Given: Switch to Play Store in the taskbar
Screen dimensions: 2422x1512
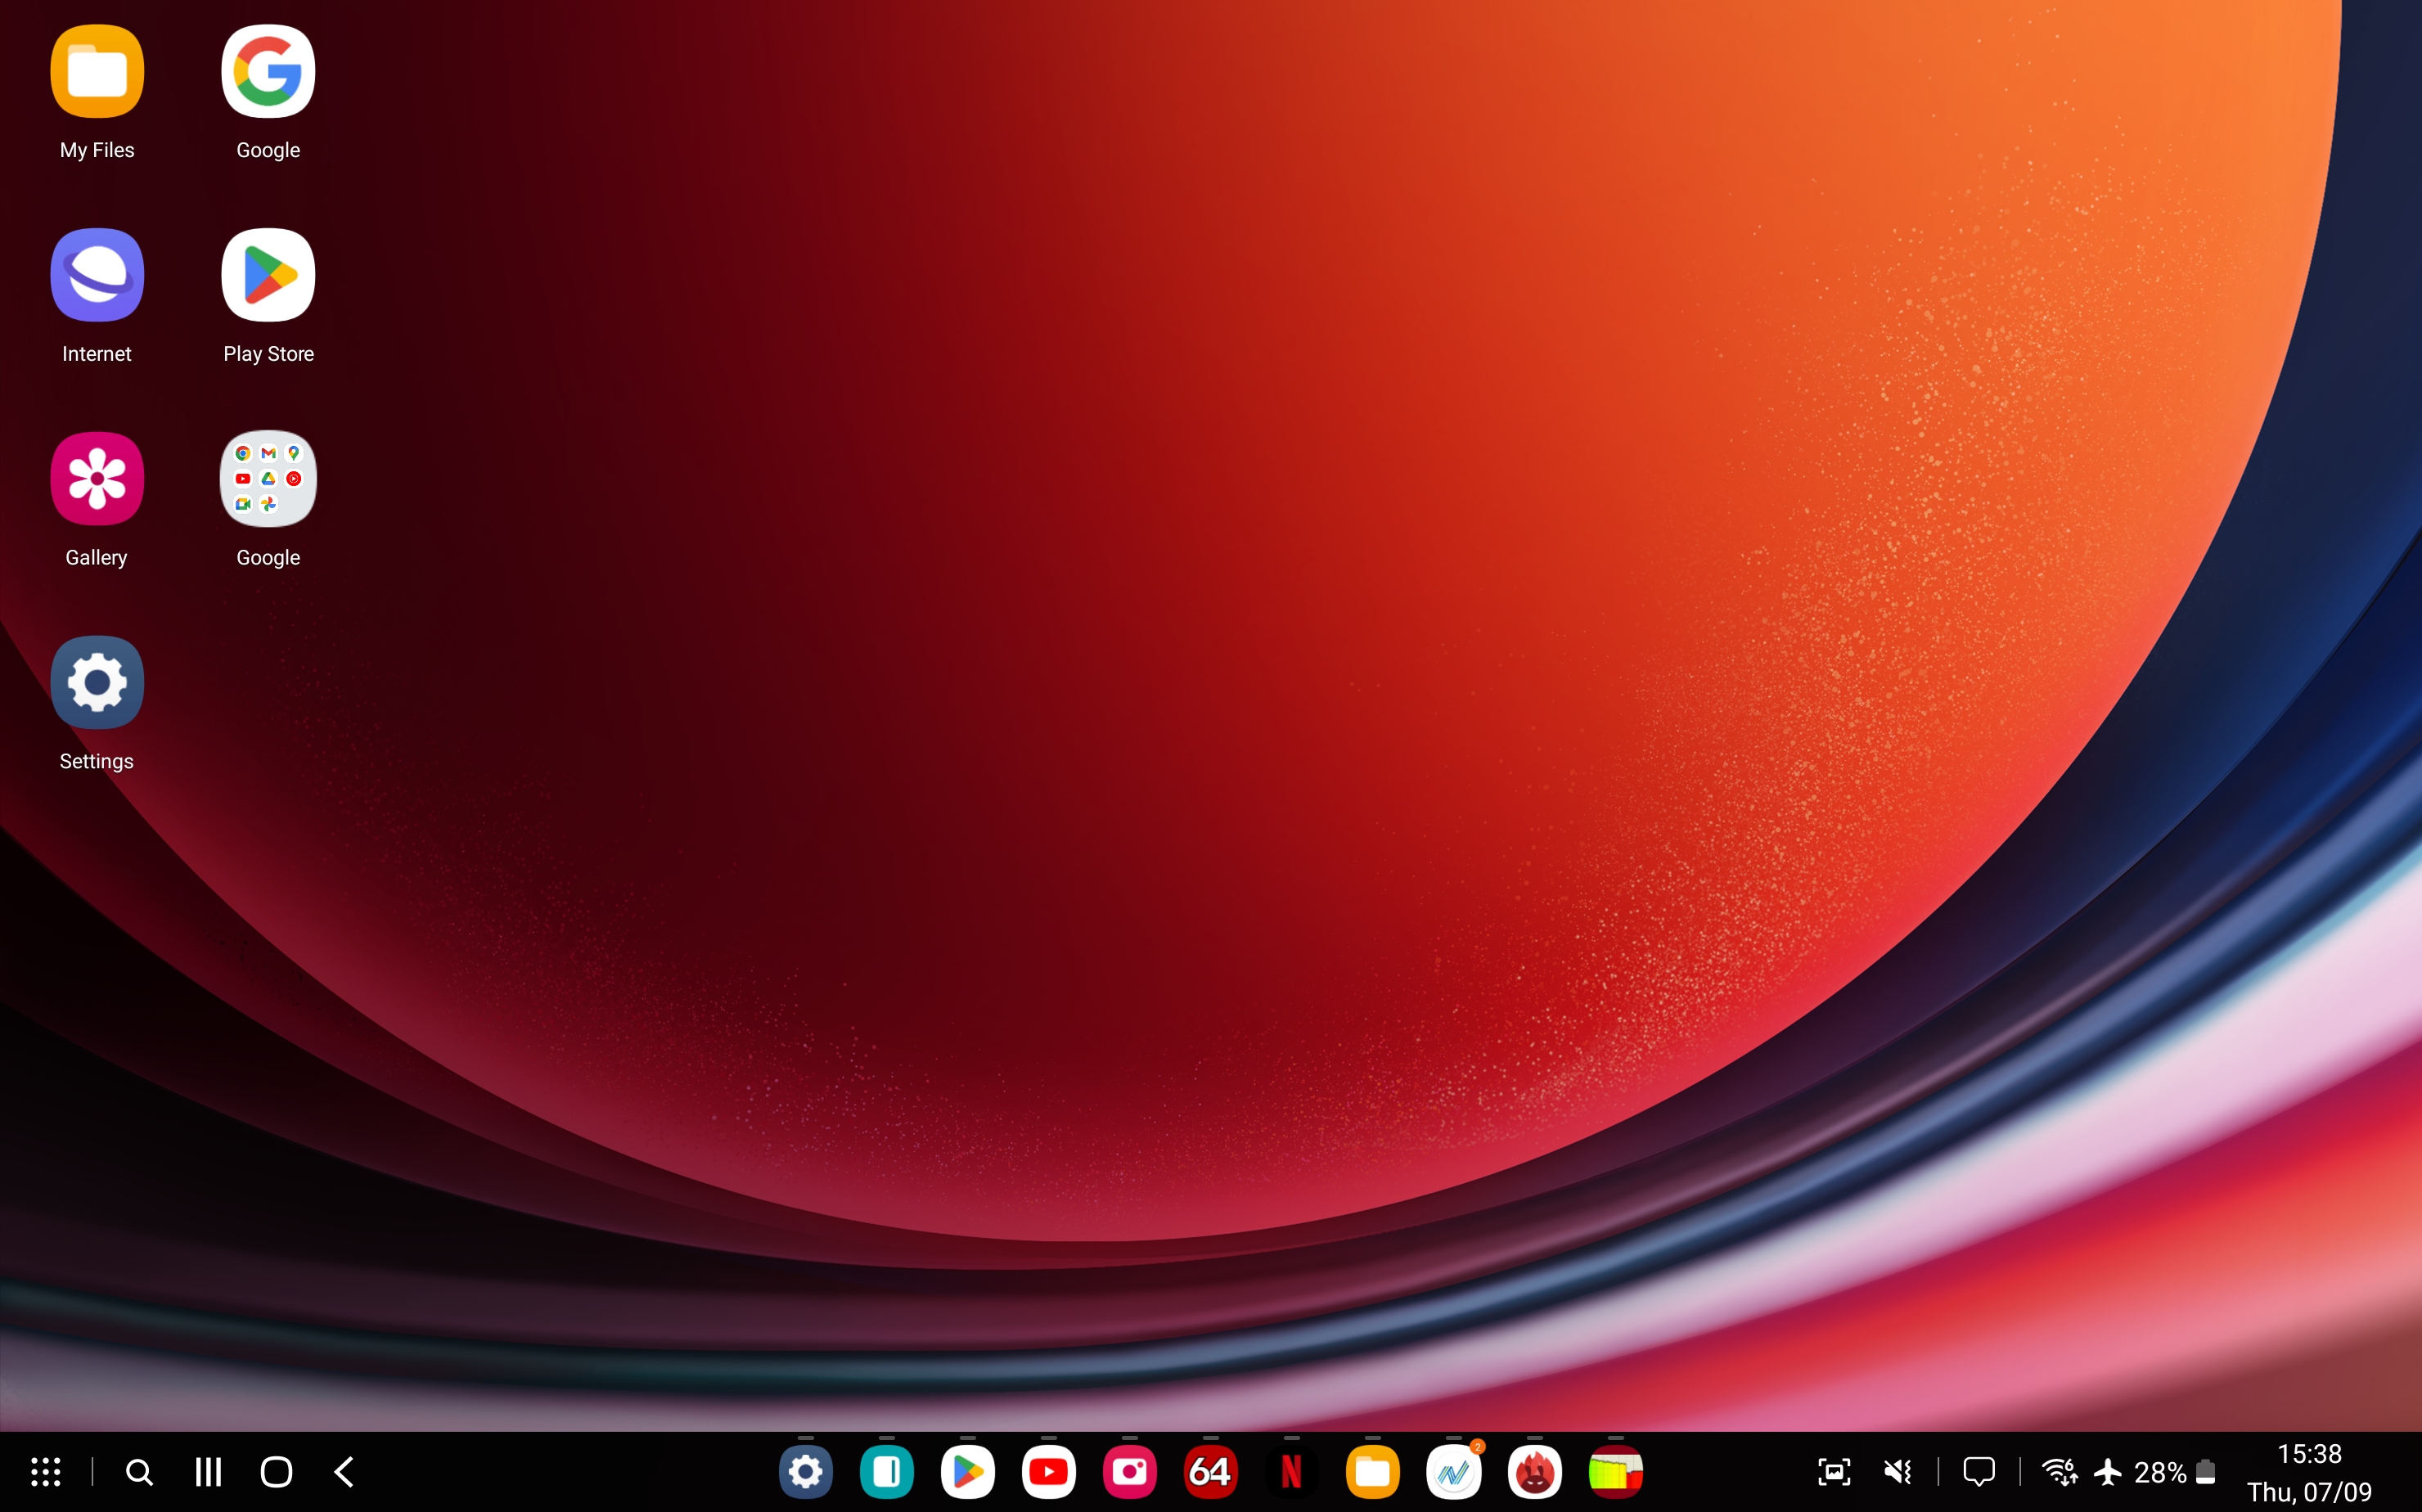Looking at the screenshot, I should click(968, 1472).
